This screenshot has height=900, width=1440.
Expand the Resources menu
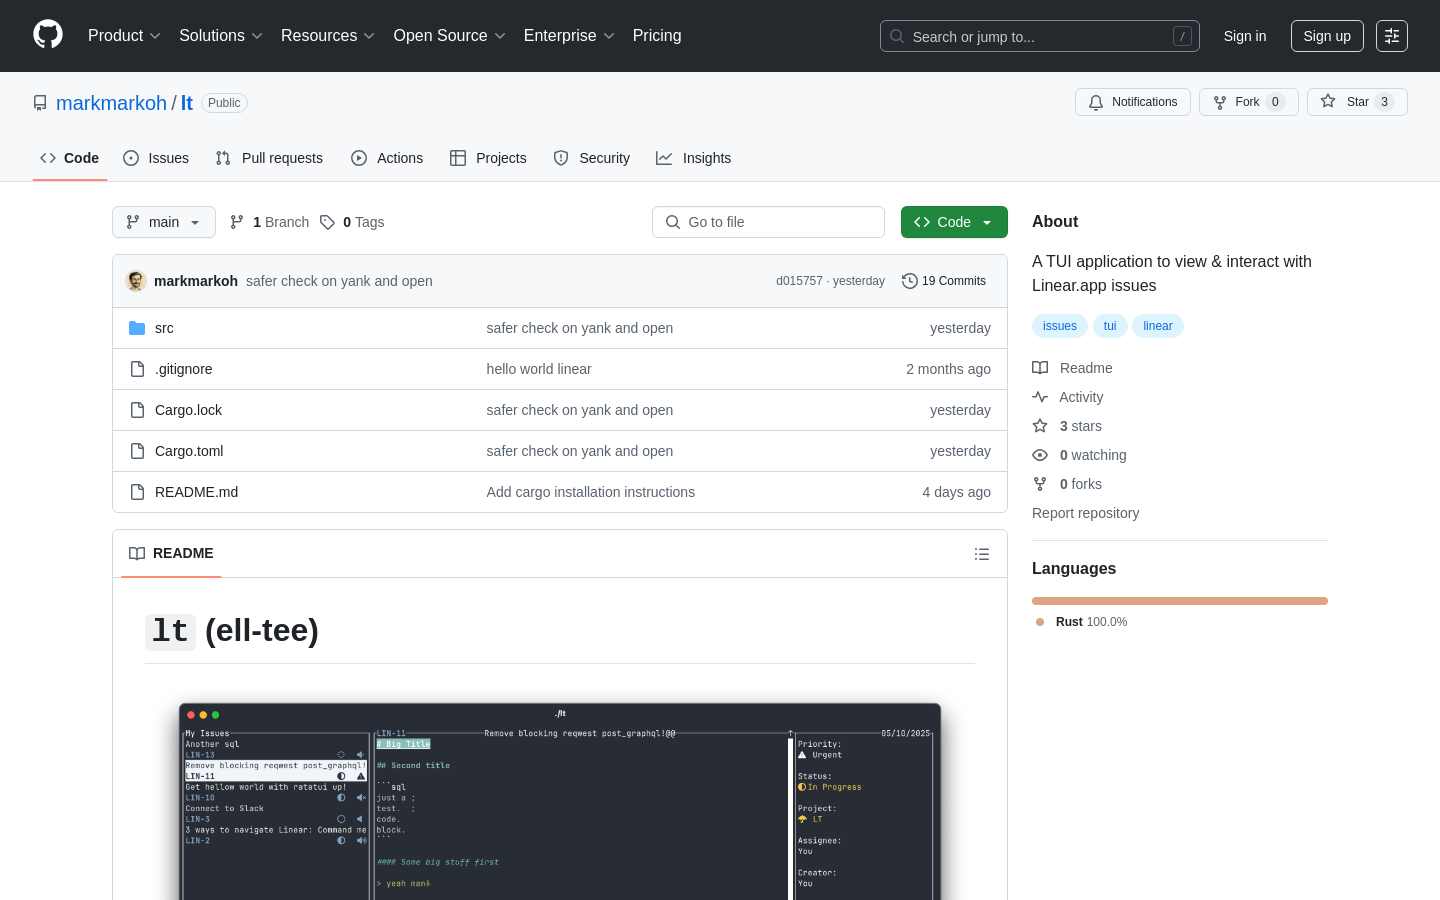pyautogui.click(x=328, y=36)
